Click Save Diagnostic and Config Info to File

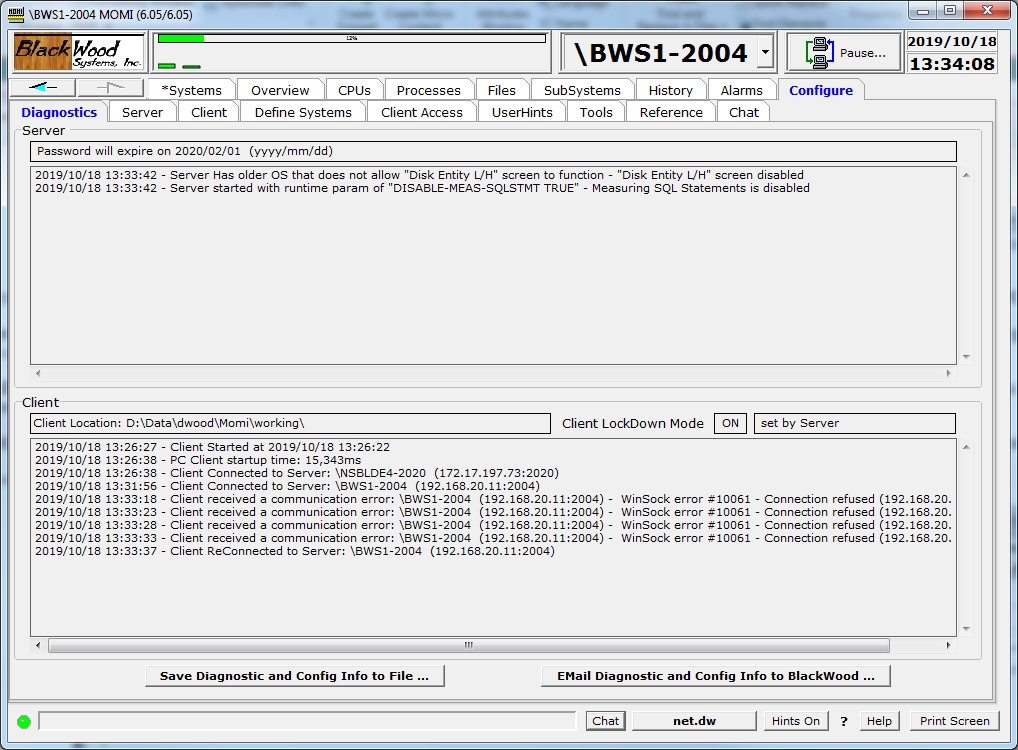(x=294, y=676)
